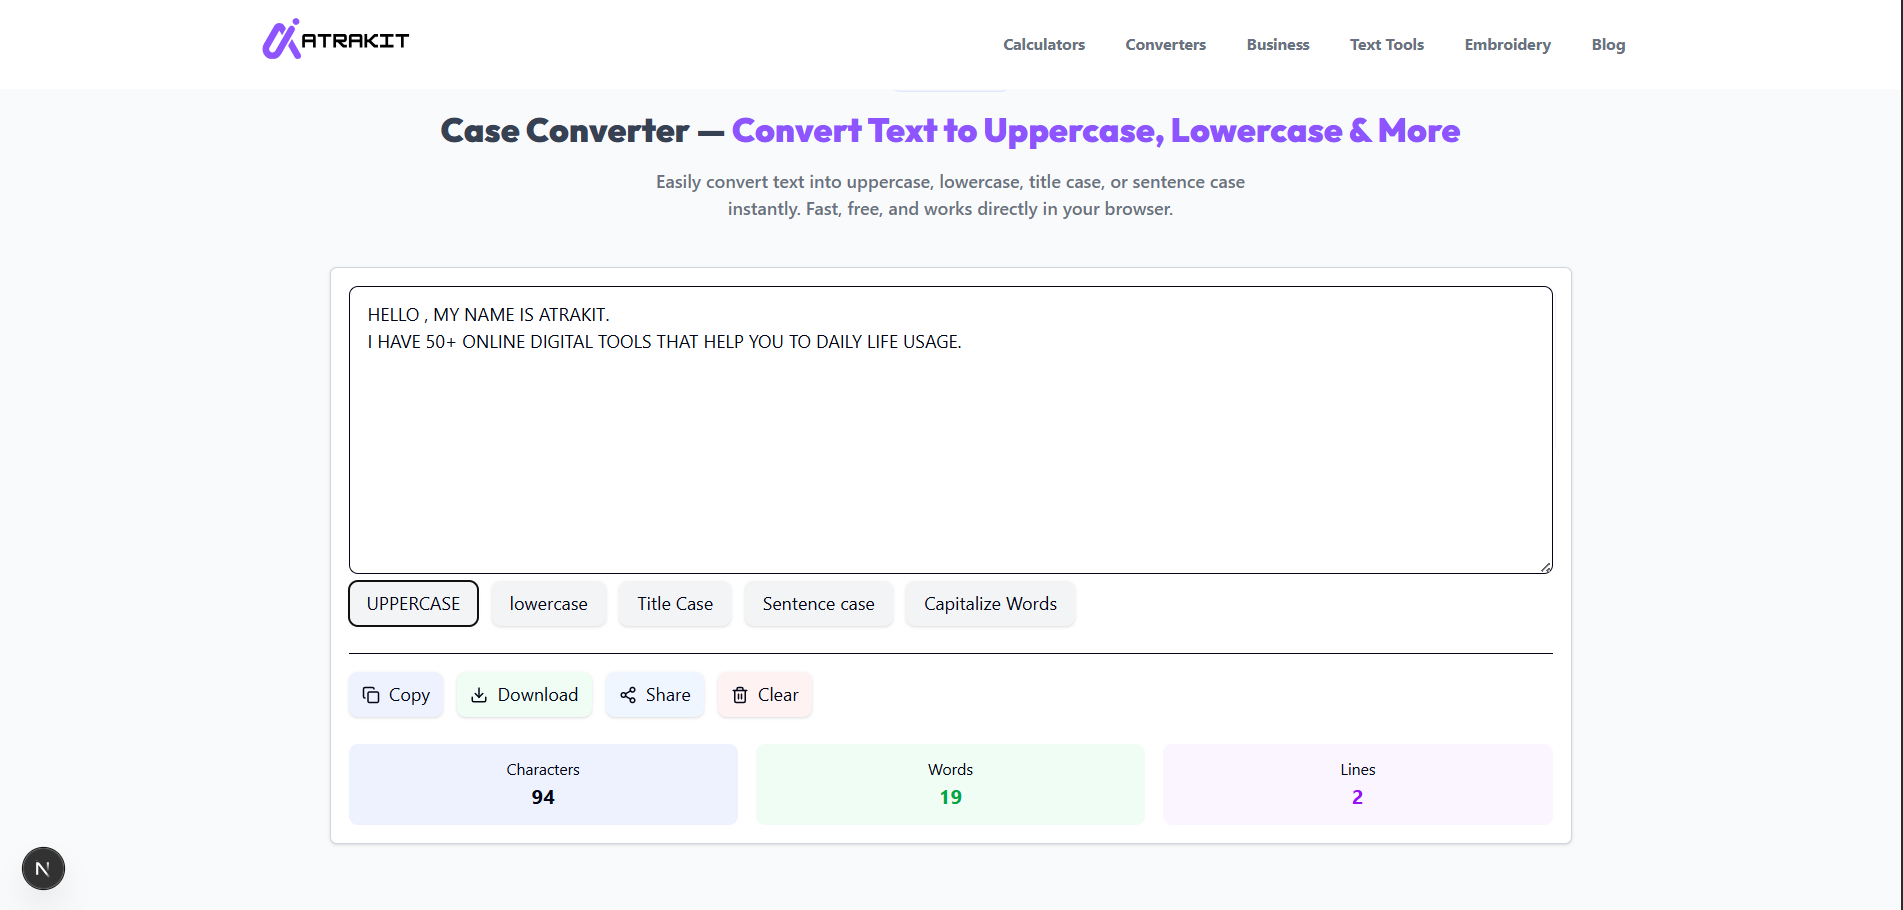Go to the Blog page
Screen dimensions: 1903x910
point(1608,45)
